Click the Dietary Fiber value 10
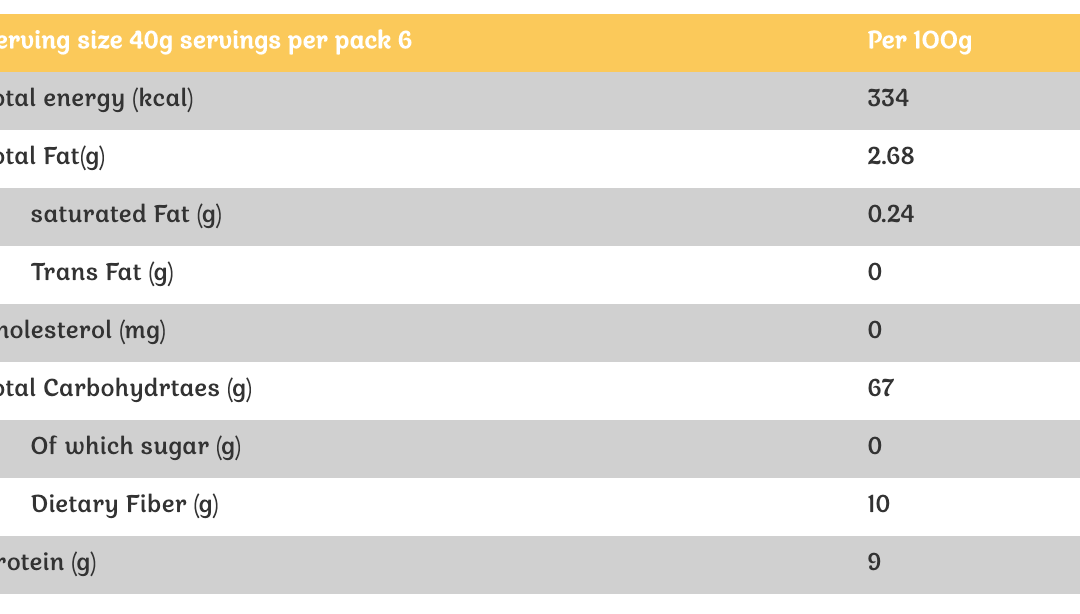1080x614 pixels. point(879,505)
